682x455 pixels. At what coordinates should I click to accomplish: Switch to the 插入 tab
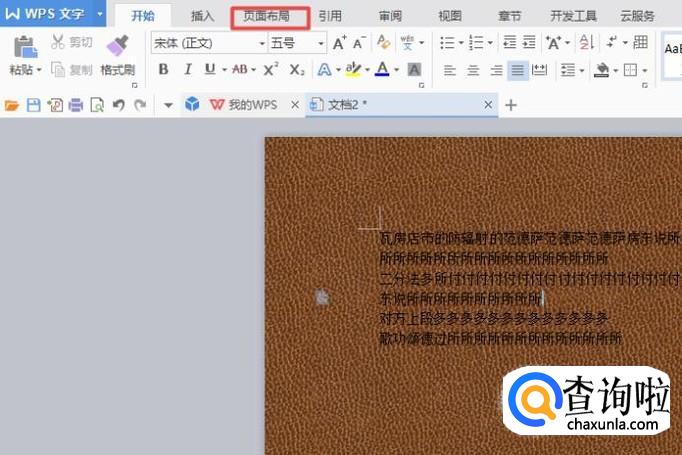pos(202,17)
